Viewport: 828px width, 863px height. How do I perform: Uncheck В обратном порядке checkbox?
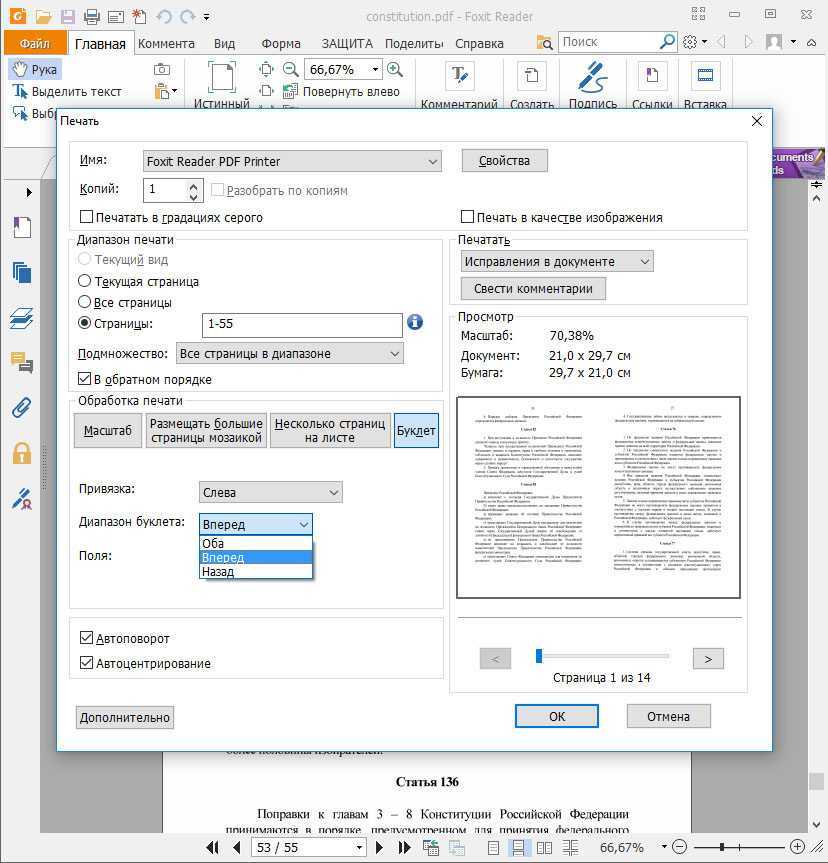[x=84, y=379]
